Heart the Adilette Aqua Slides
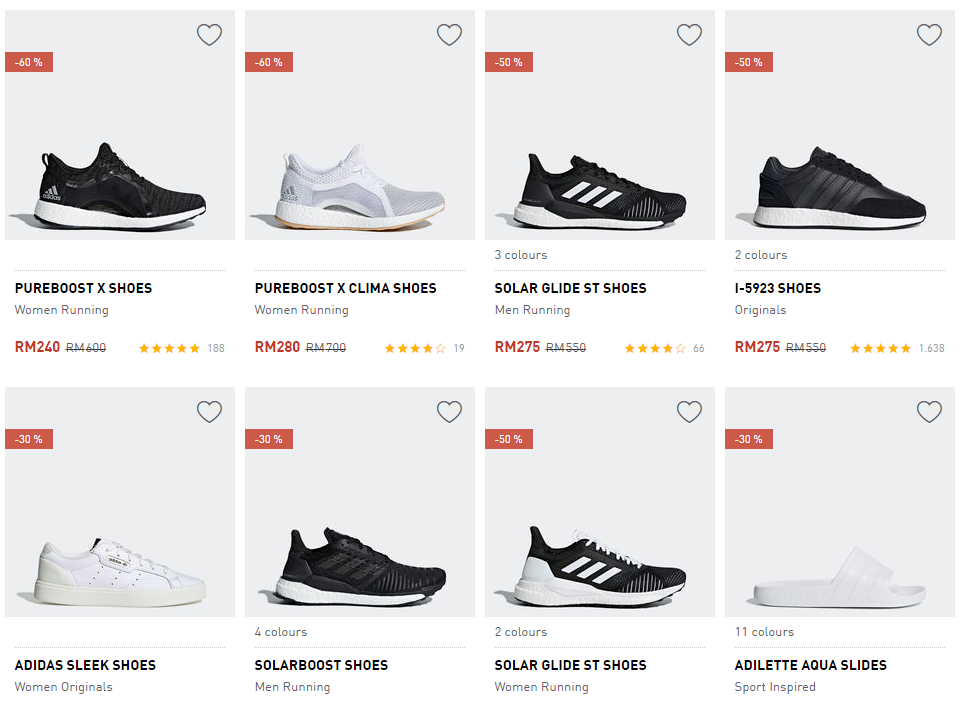 coord(929,412)
